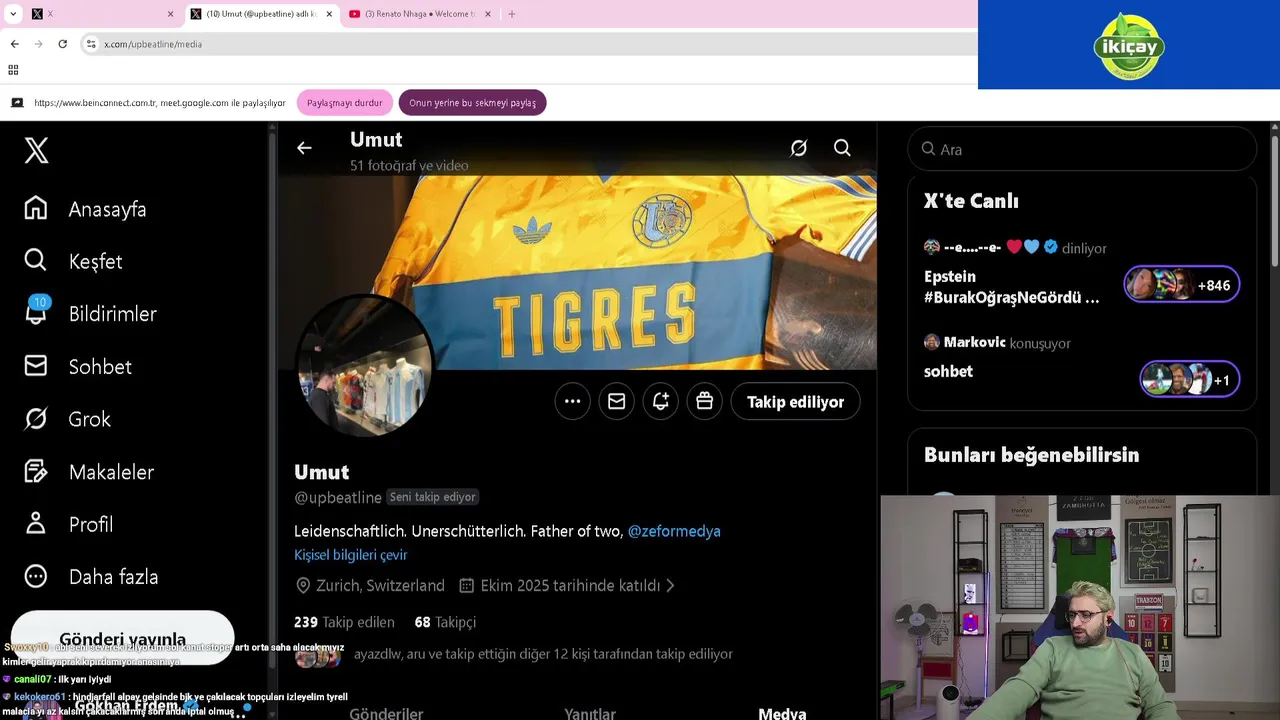
Task: Open Sohbet envelope icon
Action: (x=36, y=366)
